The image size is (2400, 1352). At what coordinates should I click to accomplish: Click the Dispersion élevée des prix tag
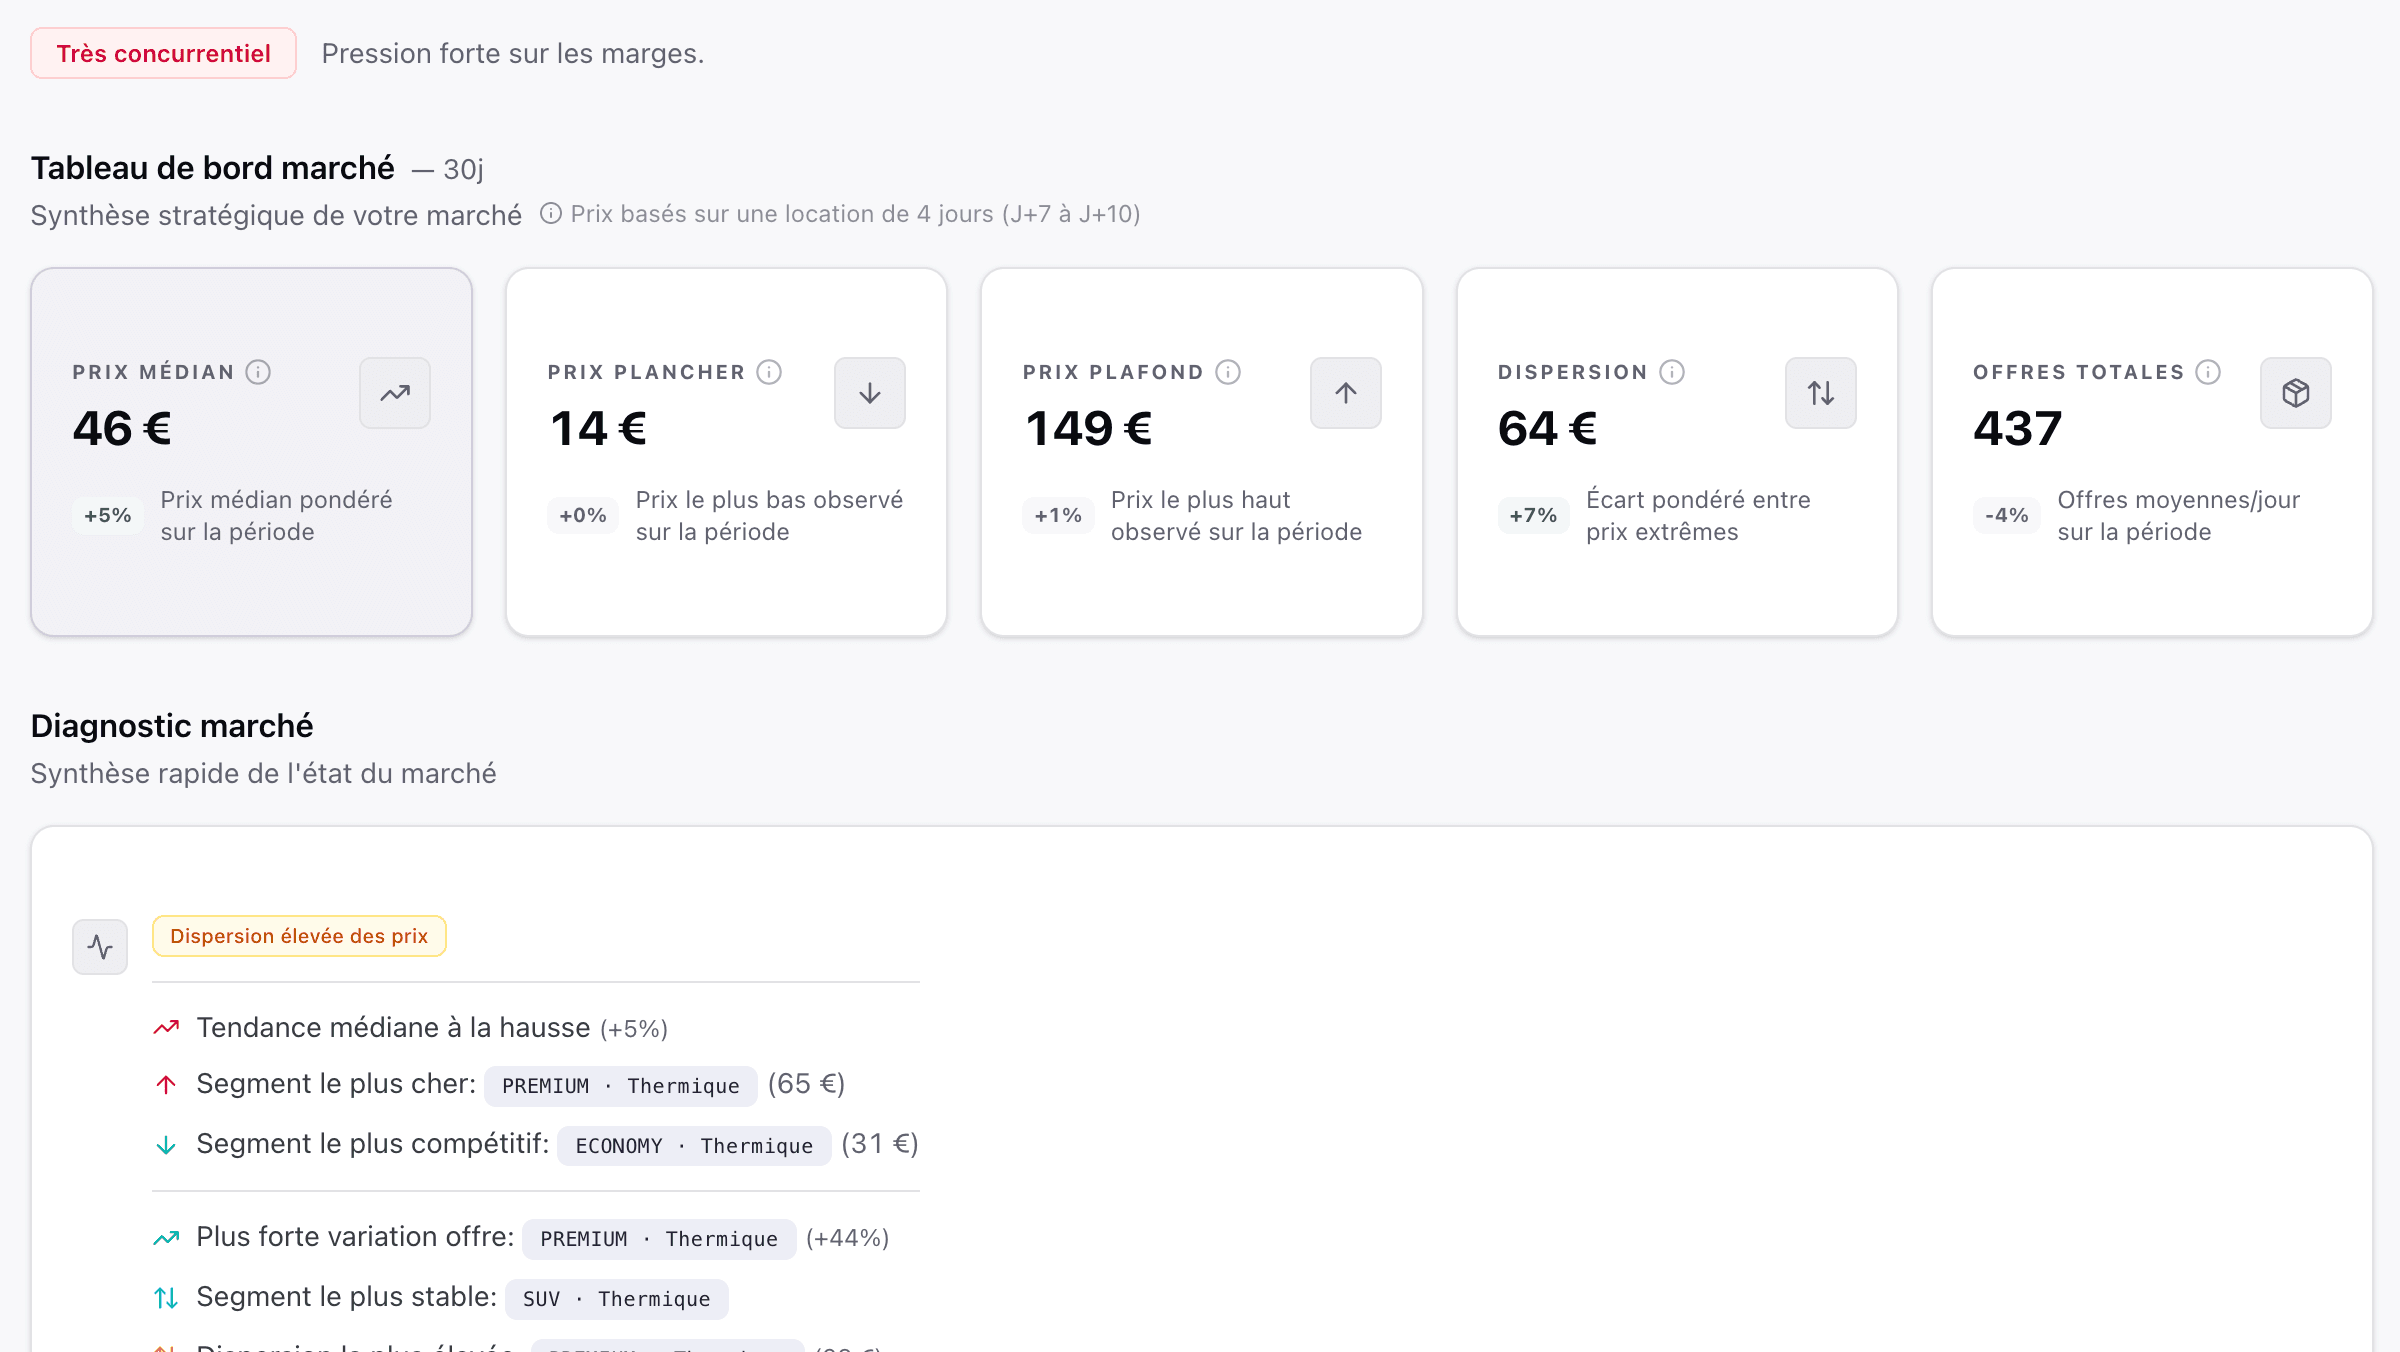[299, 936]
